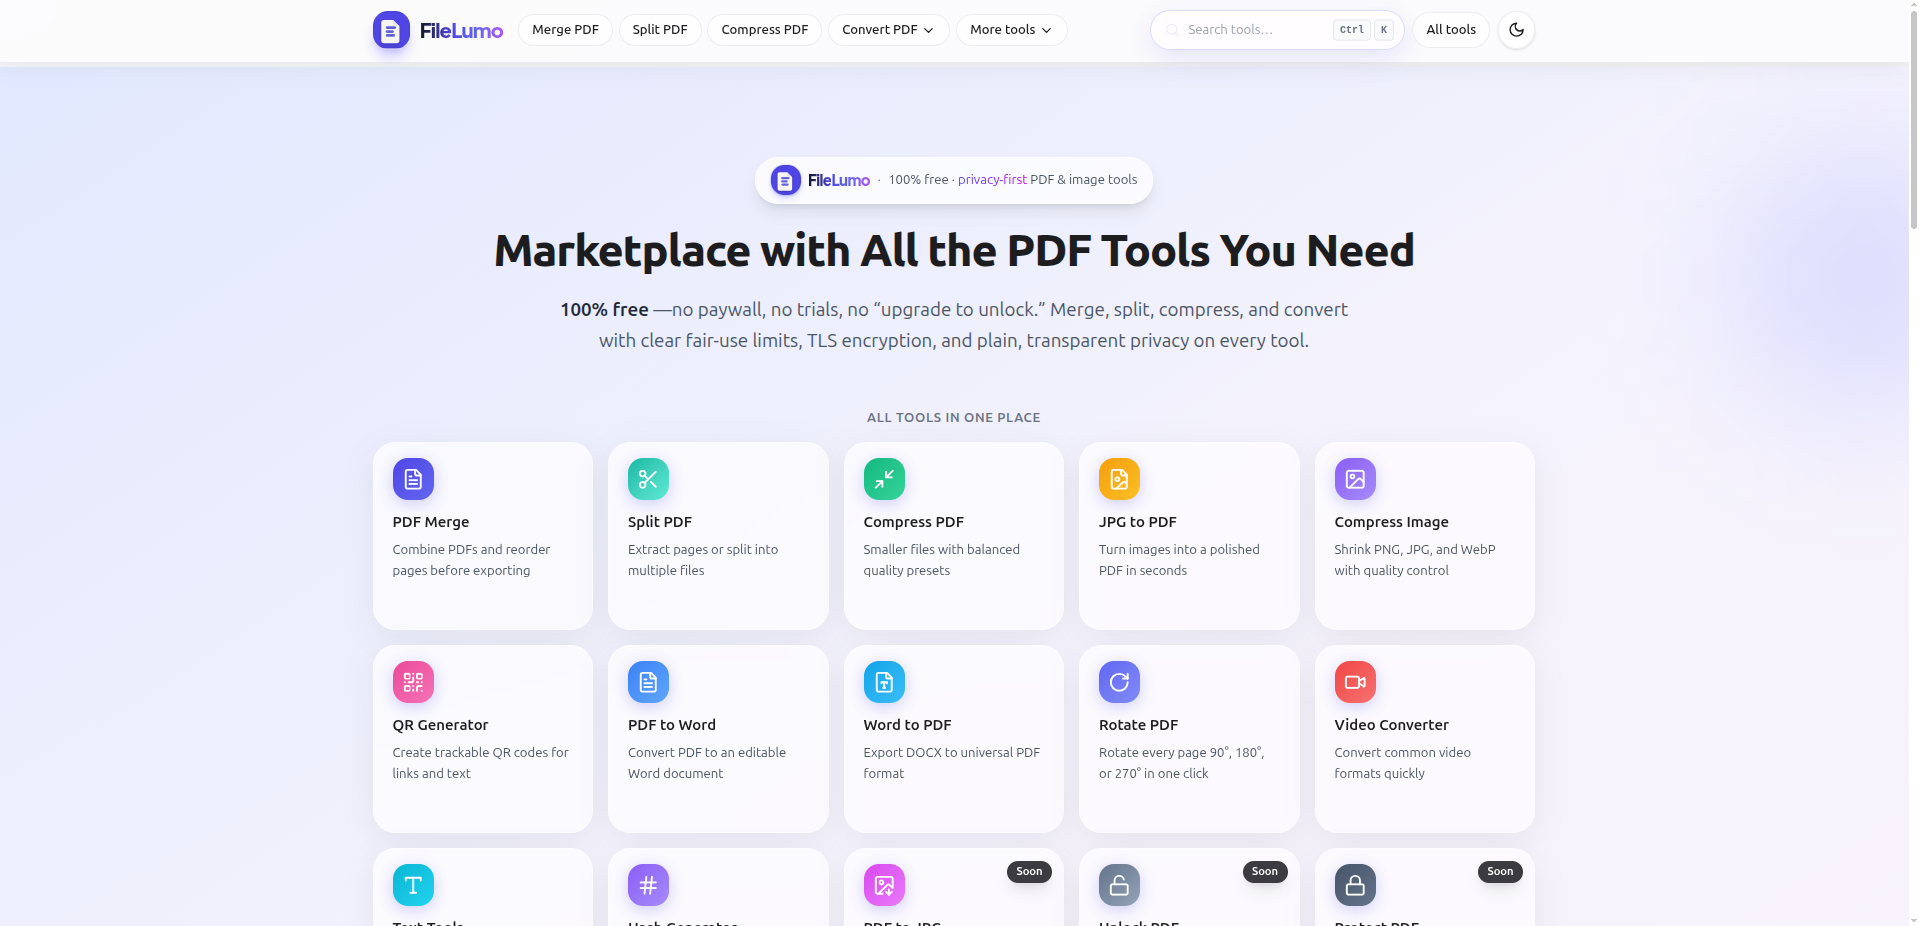Click the '100% free' bold text

point(604,310)
